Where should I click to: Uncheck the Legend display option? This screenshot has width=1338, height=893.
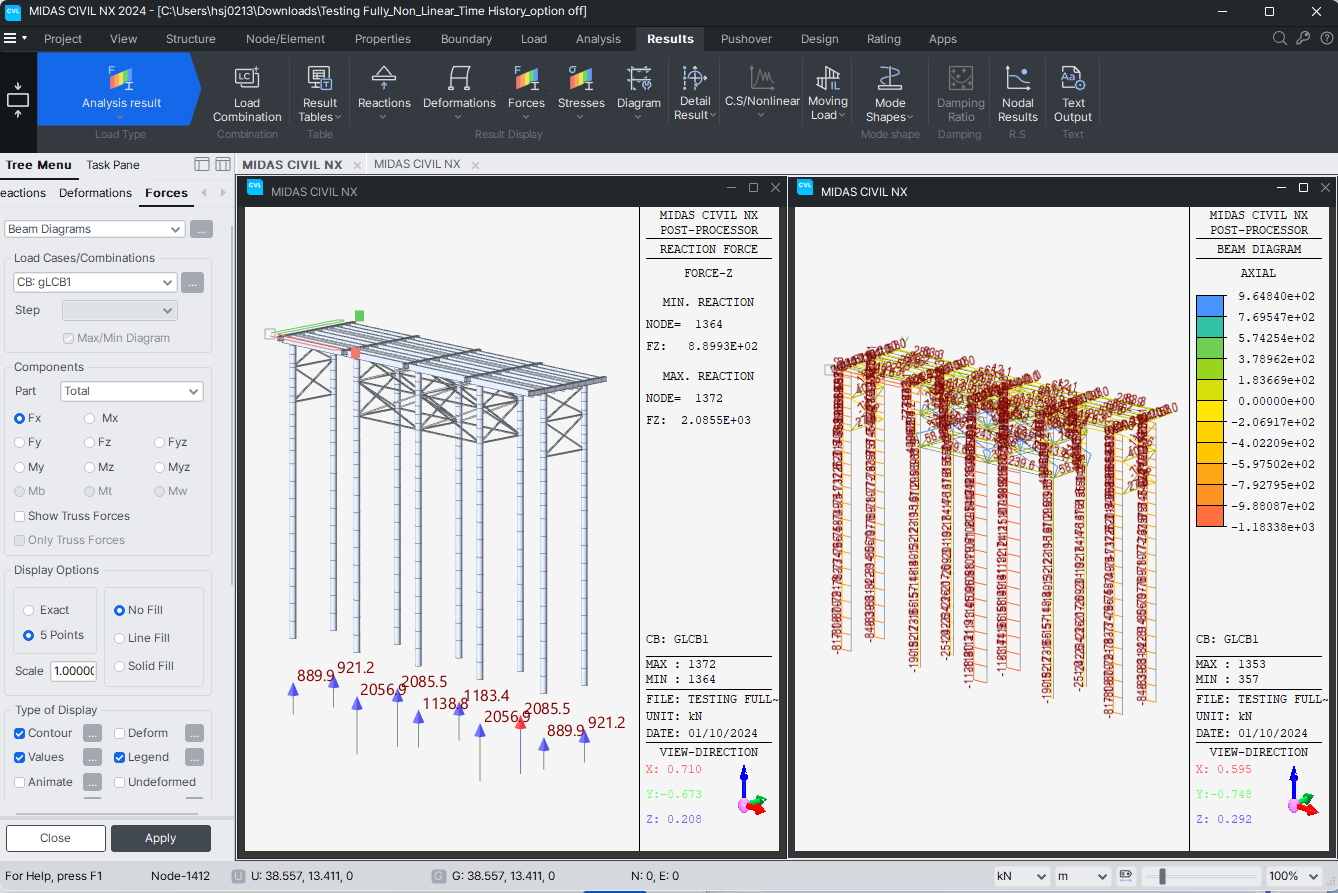[120, 758]
